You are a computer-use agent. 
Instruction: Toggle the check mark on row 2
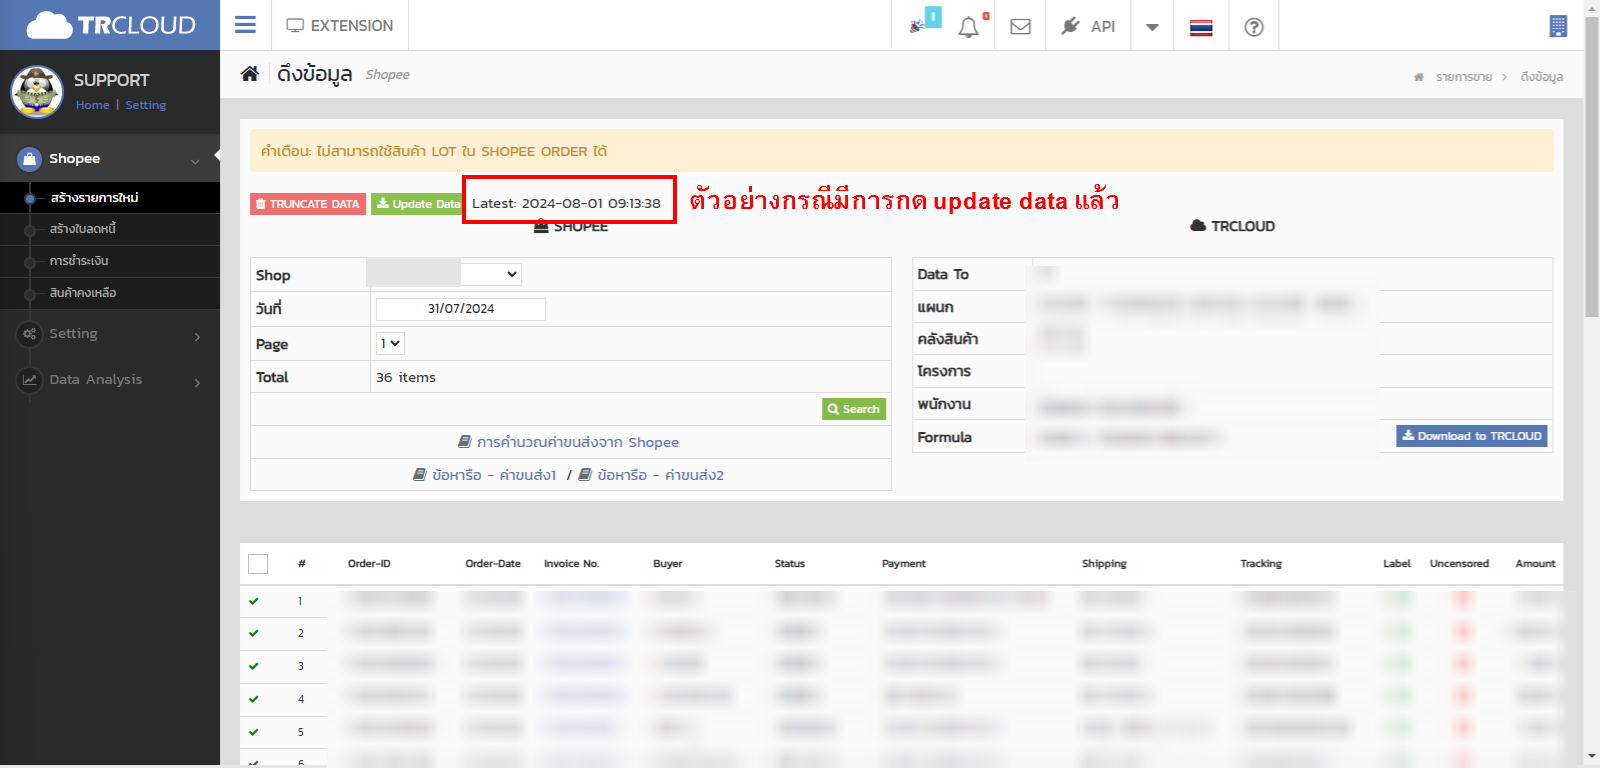point(254,634)
